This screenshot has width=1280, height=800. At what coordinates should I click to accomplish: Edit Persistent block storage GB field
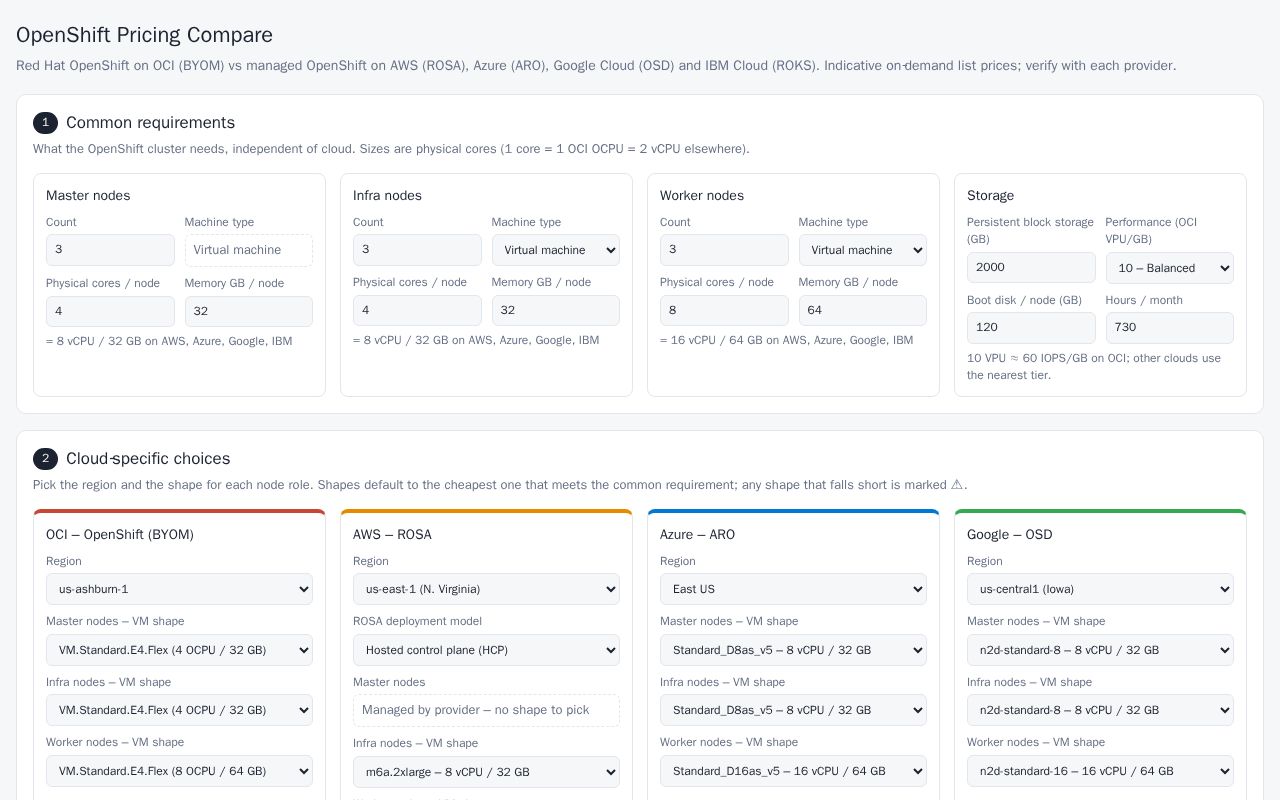(x=1031, y=268)
